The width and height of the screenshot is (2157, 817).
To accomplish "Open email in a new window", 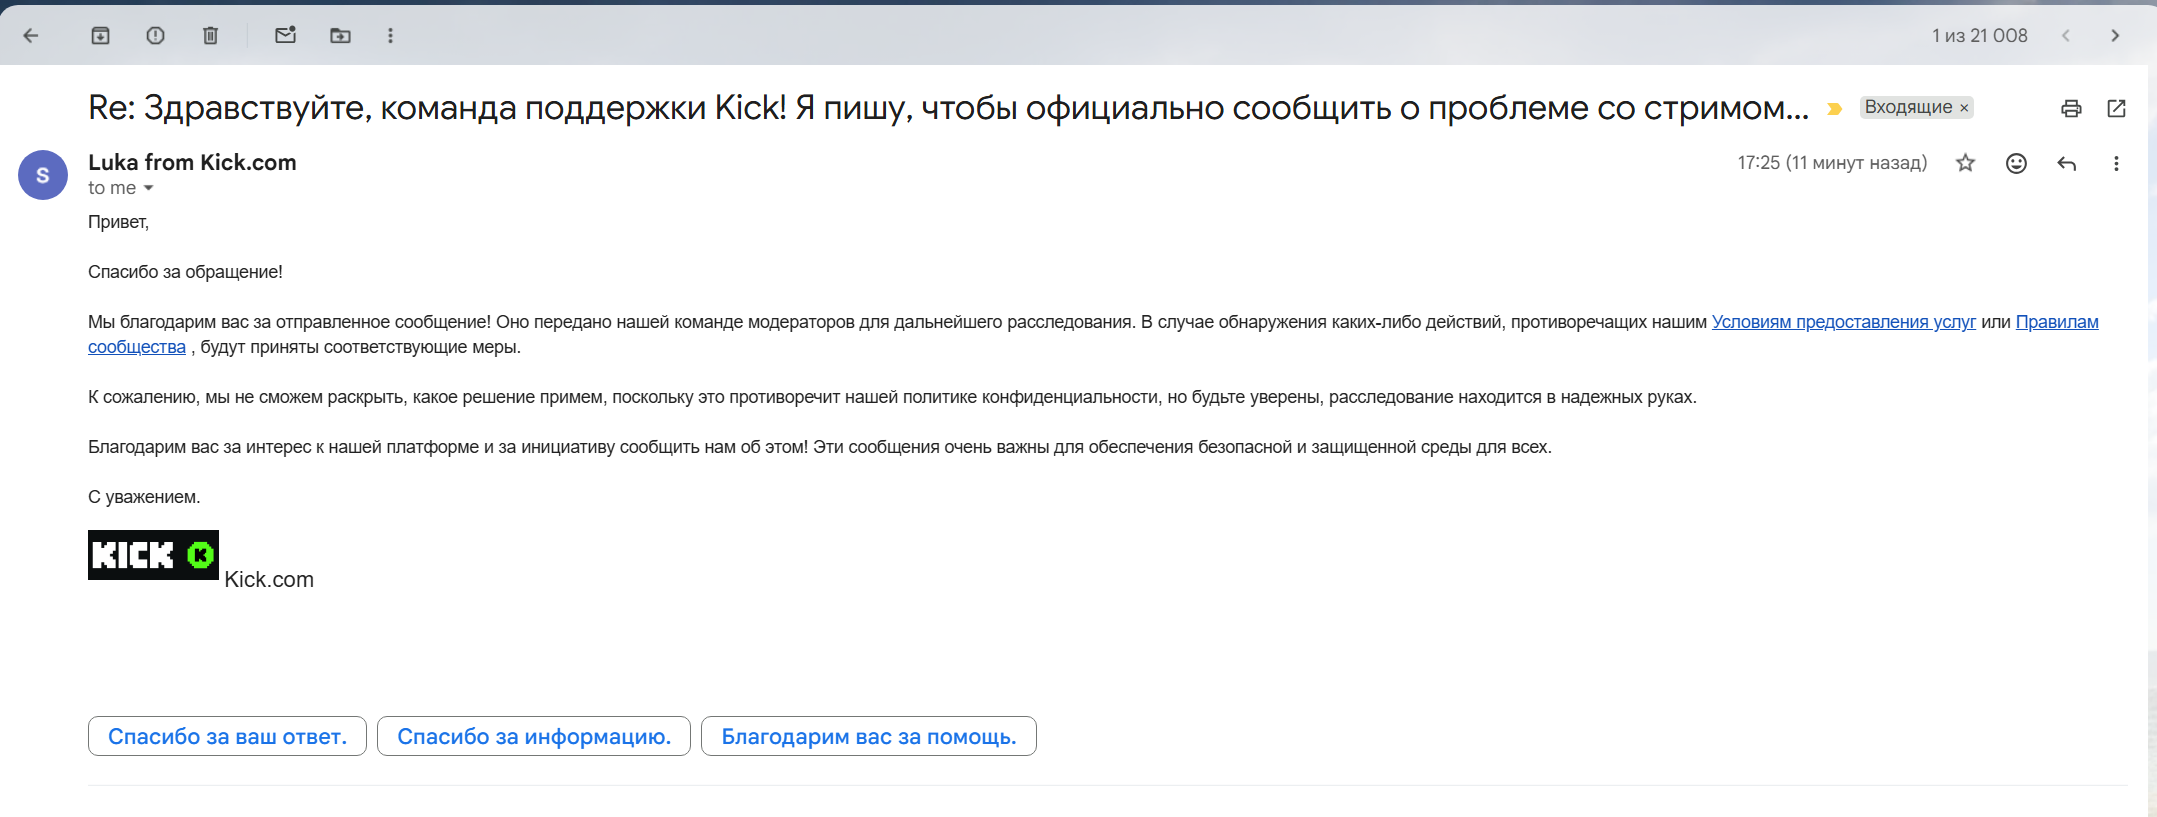I will 2116,108.
